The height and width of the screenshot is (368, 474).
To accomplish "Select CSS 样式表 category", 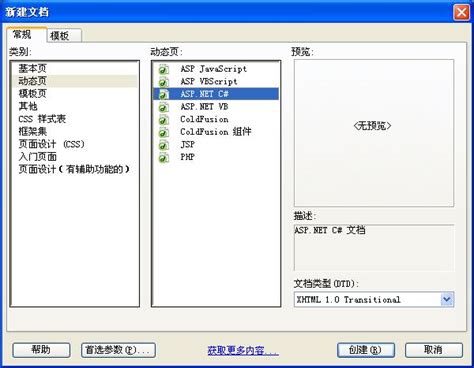I will (75, 119).
